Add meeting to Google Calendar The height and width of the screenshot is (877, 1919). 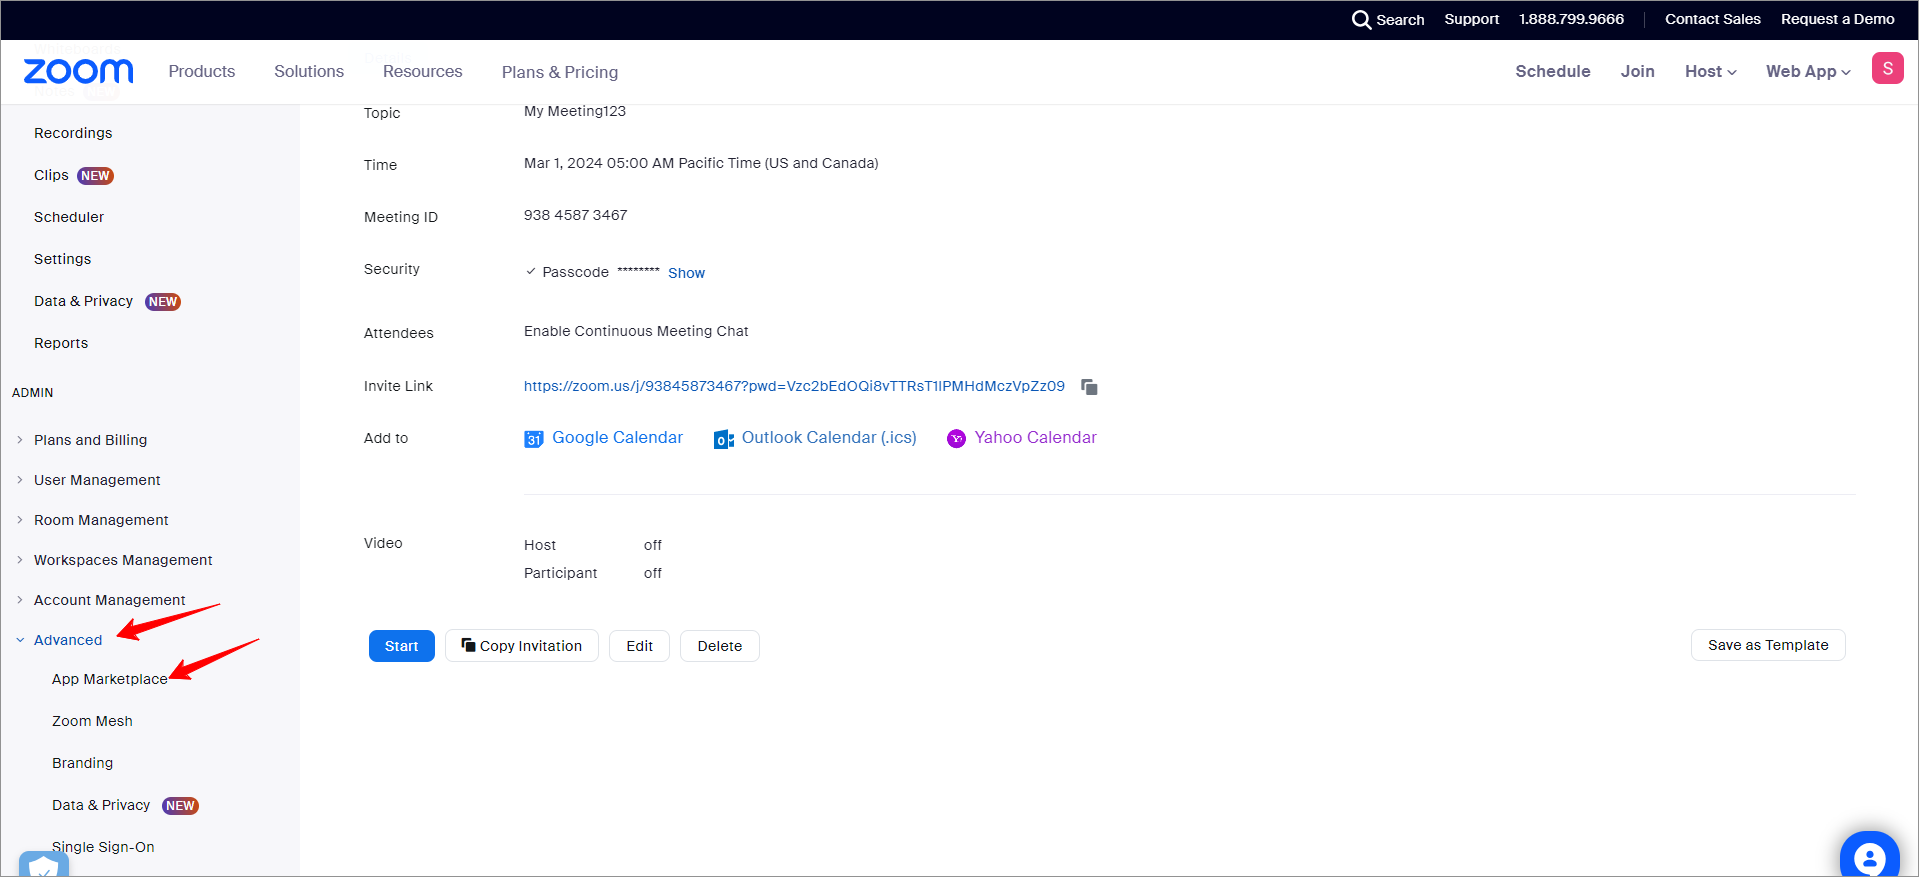click(618, 438)
